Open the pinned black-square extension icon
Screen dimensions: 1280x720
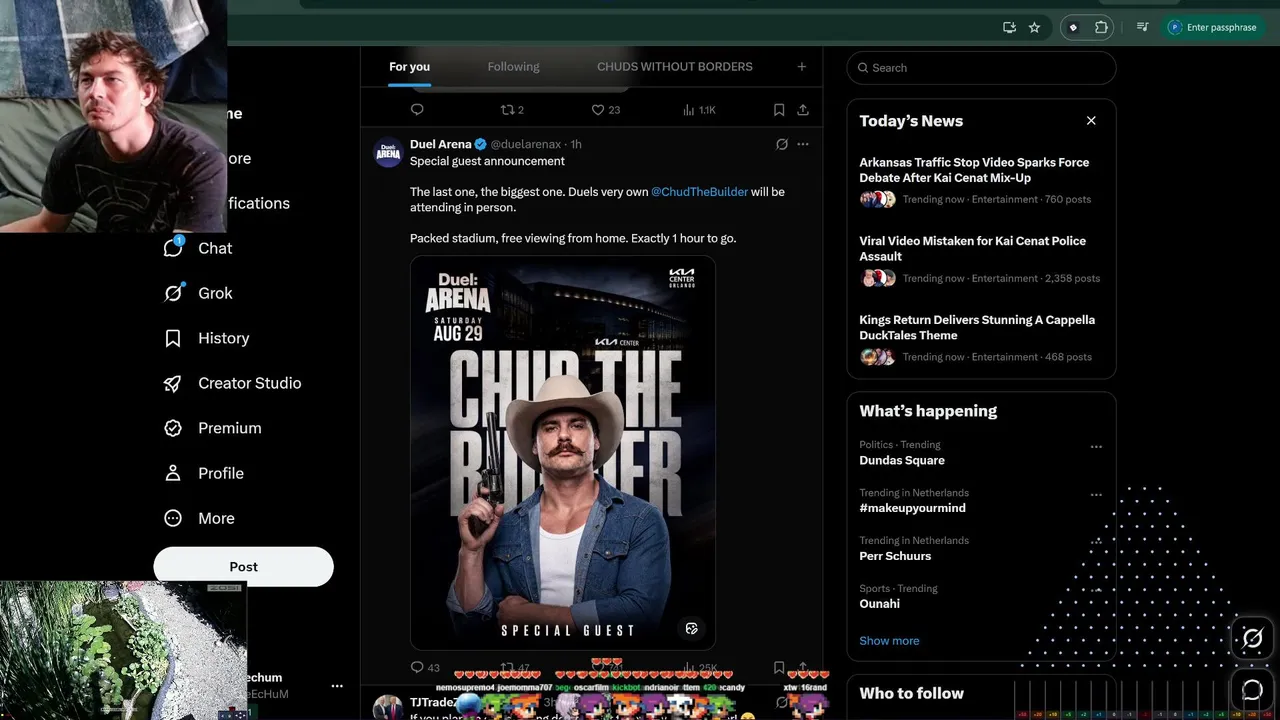point(1073,27)
